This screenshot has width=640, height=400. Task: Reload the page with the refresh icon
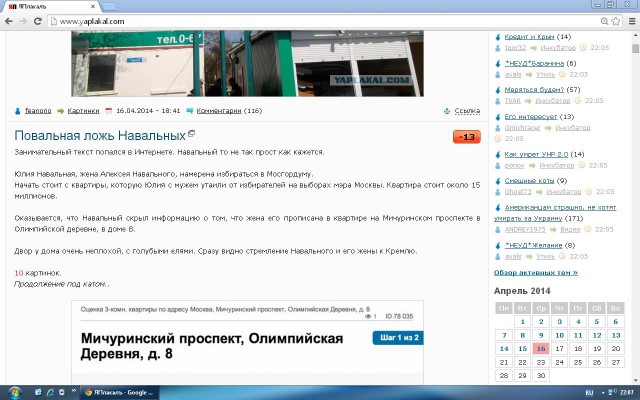[38, 21]
